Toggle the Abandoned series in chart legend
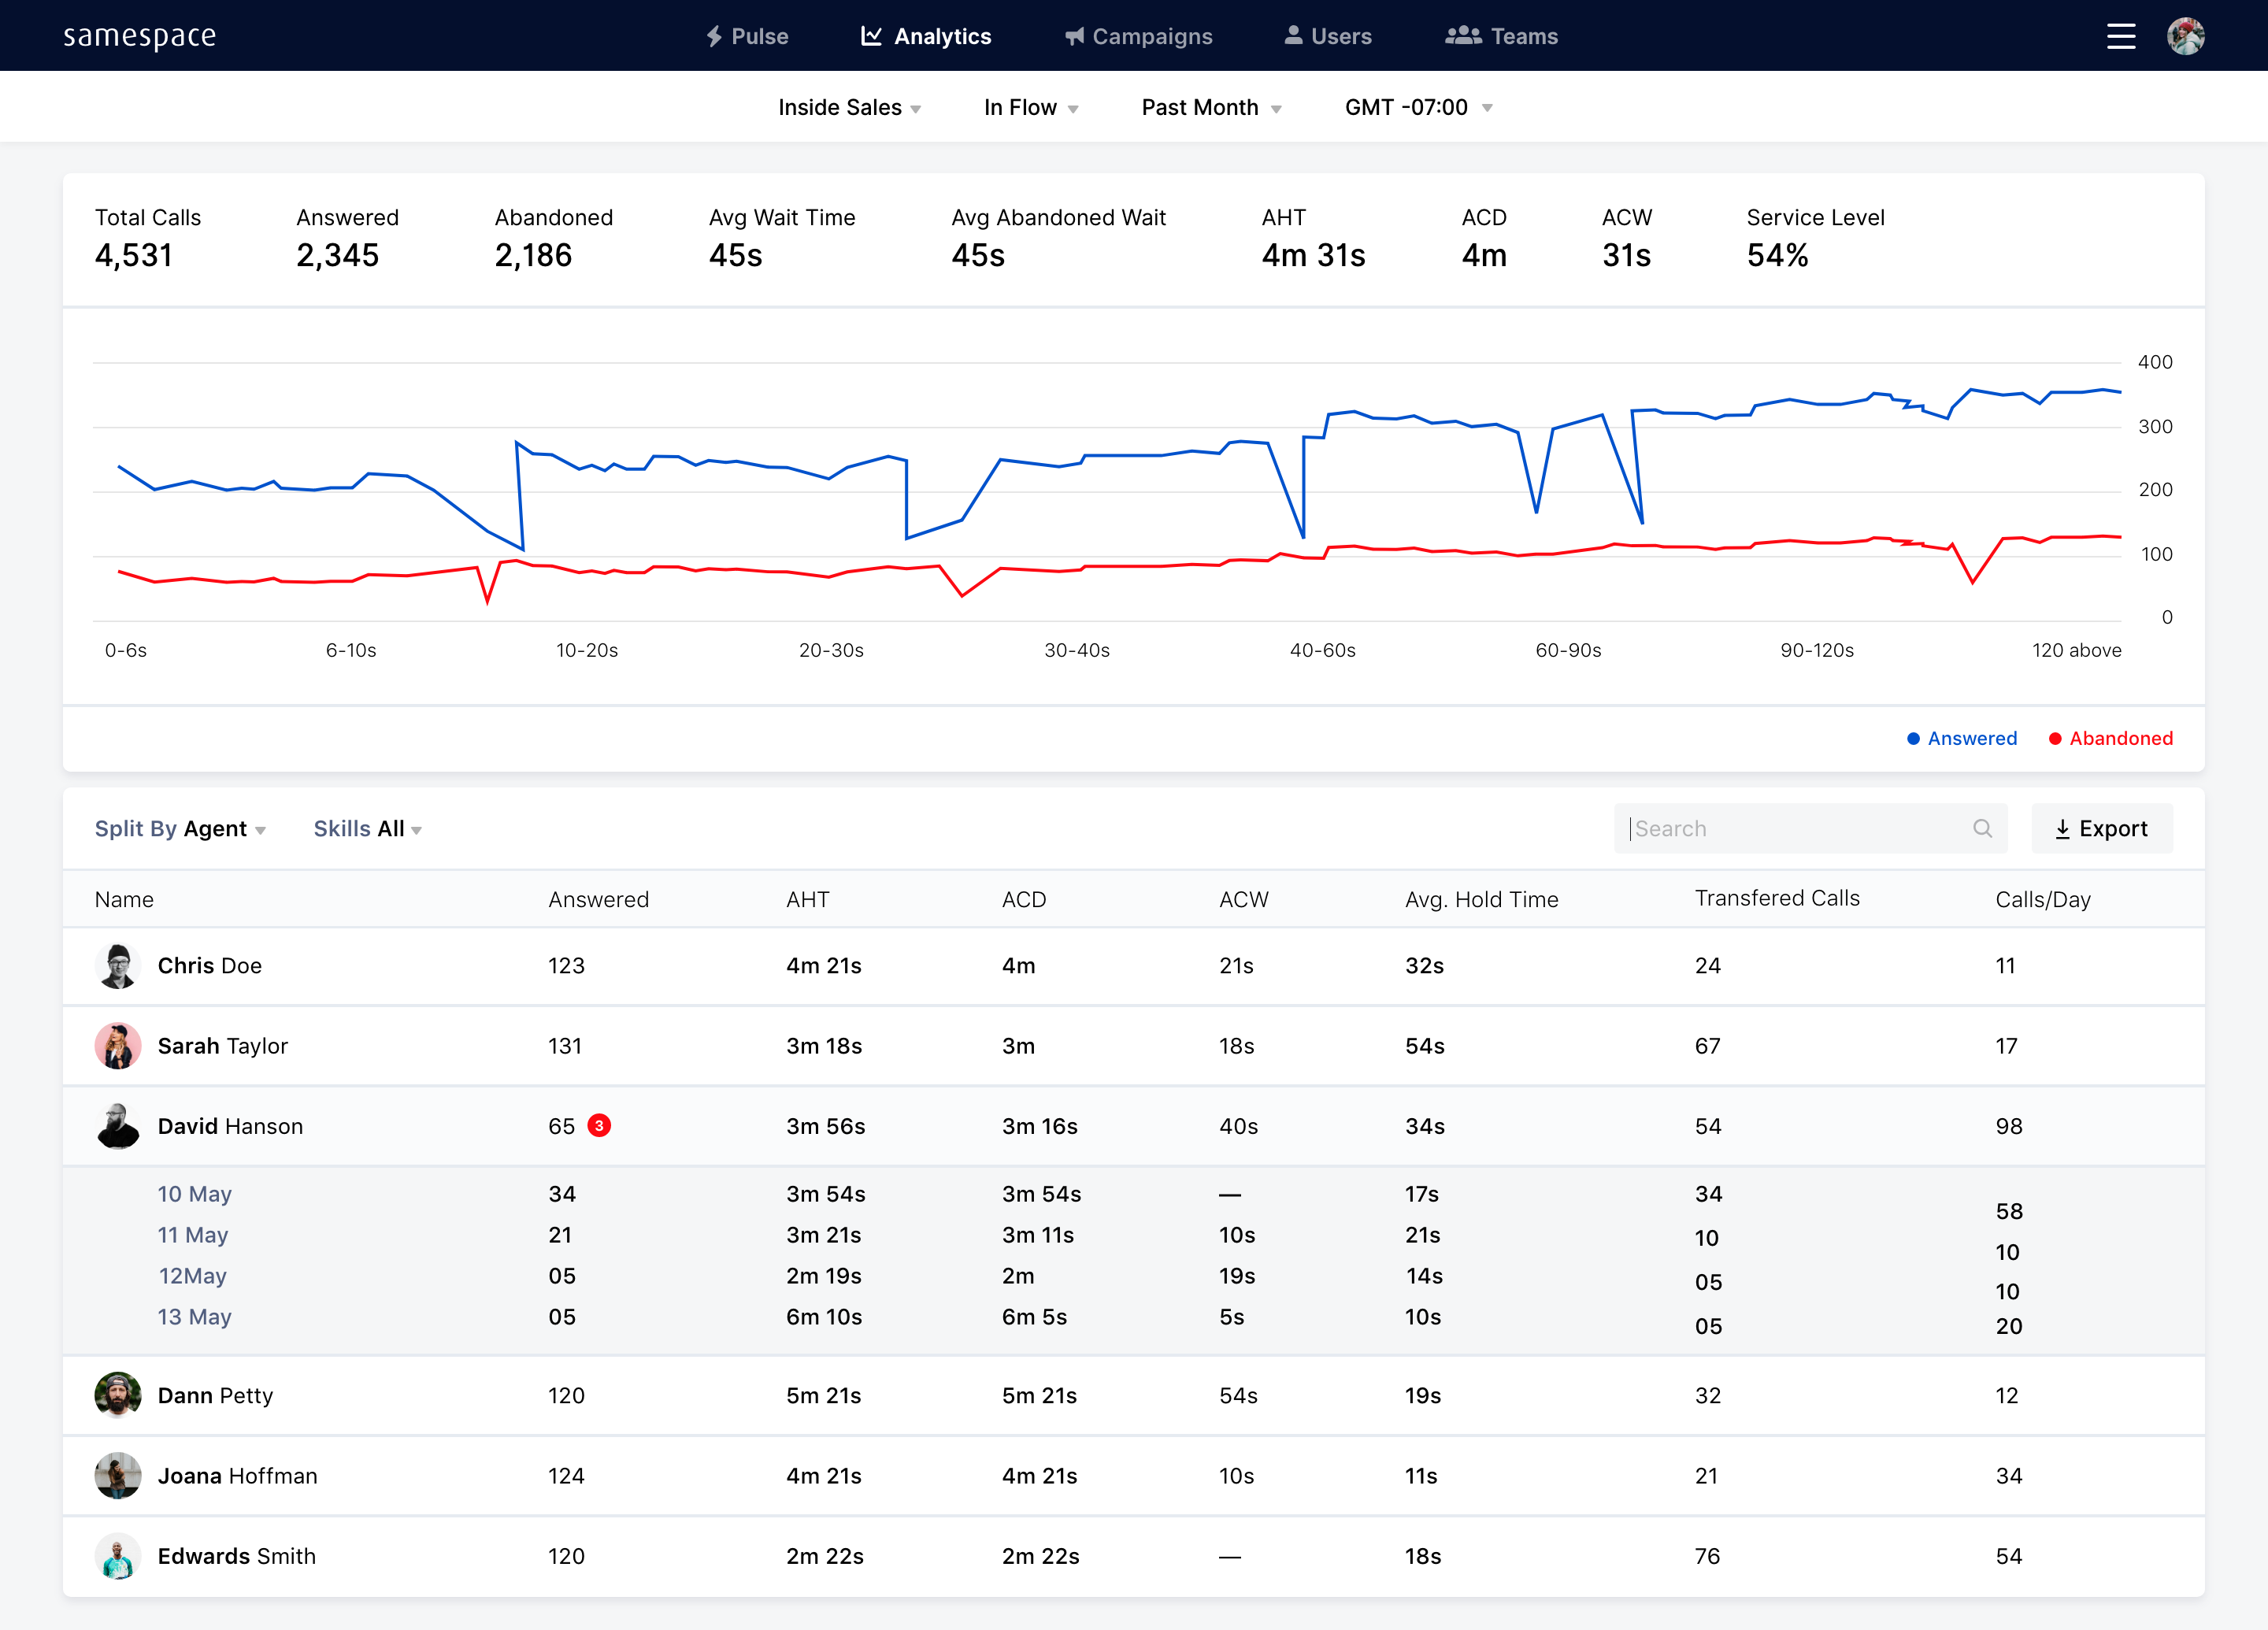 point(2110,738)
